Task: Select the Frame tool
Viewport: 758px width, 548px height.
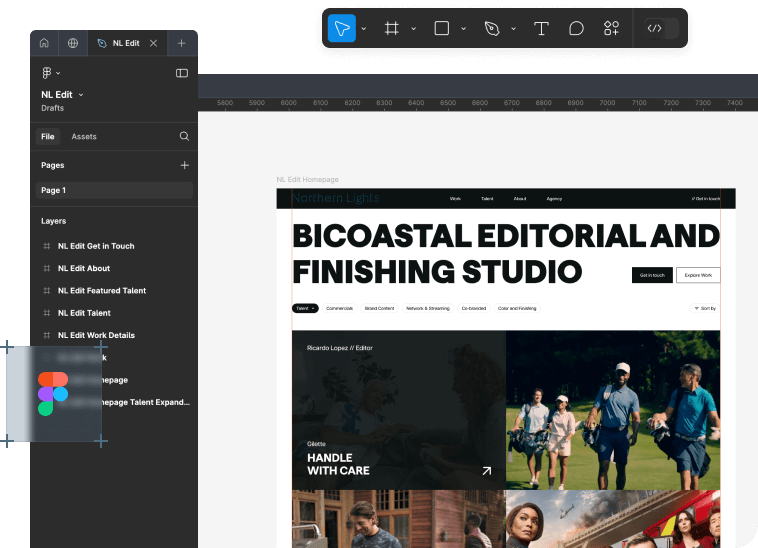Action: pos(392,28)
